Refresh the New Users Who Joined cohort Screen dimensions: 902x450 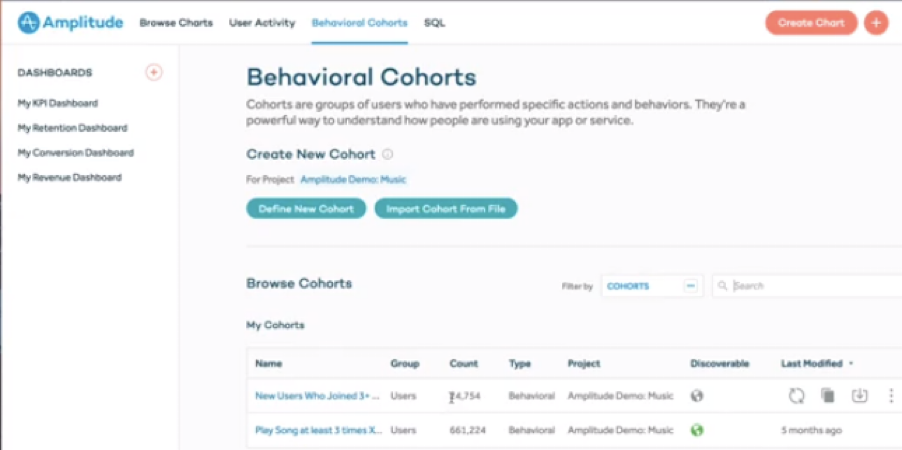[796, 396]
